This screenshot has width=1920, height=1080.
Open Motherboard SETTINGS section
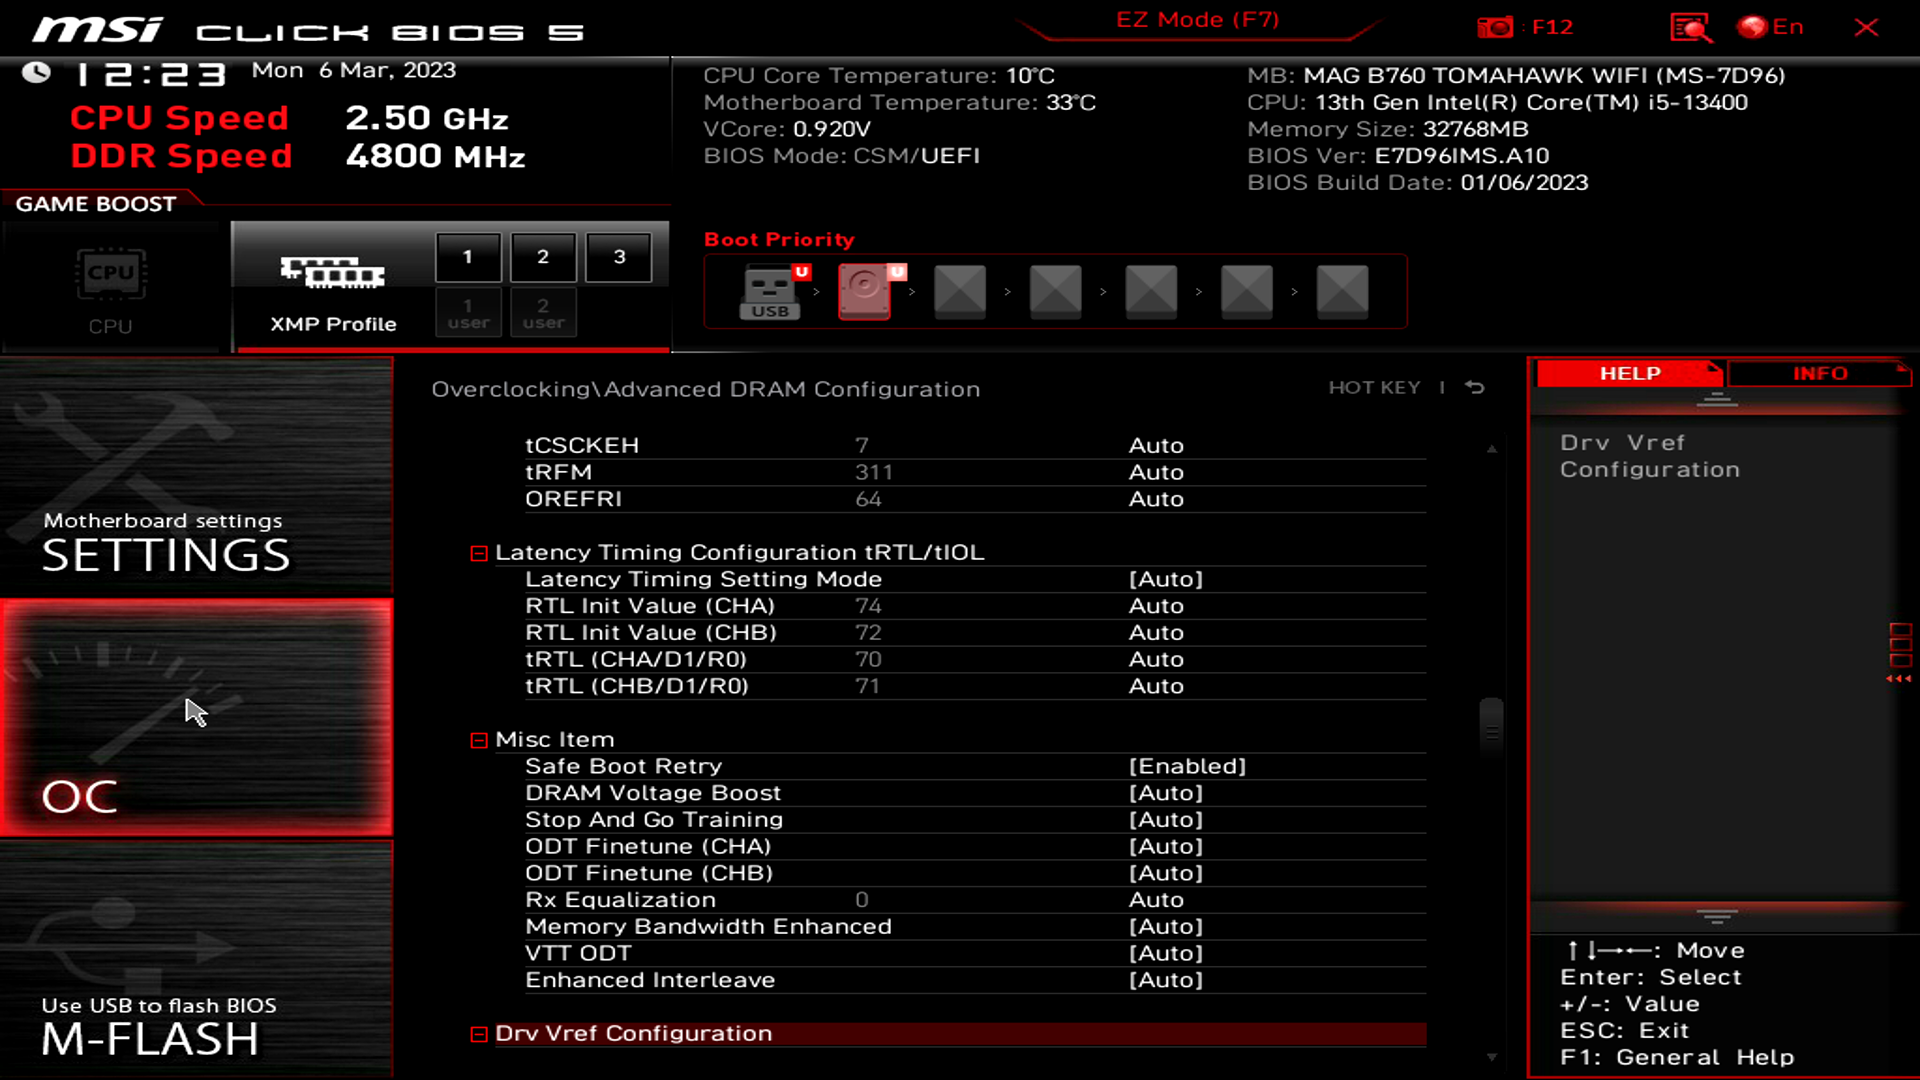196,477
